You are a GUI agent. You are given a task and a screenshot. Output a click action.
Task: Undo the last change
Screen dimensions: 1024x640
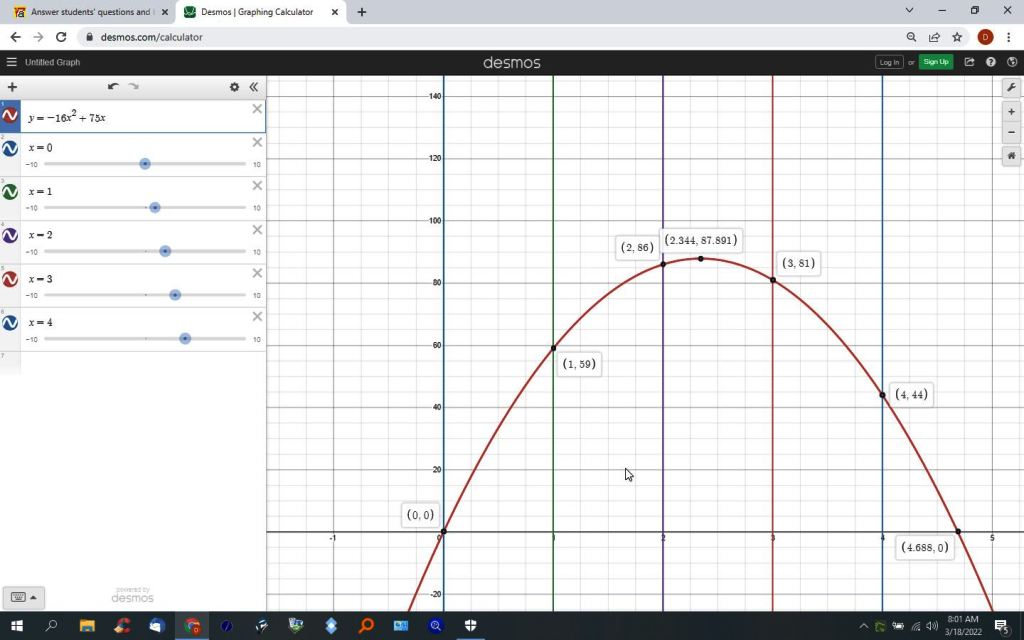point(113,86)
